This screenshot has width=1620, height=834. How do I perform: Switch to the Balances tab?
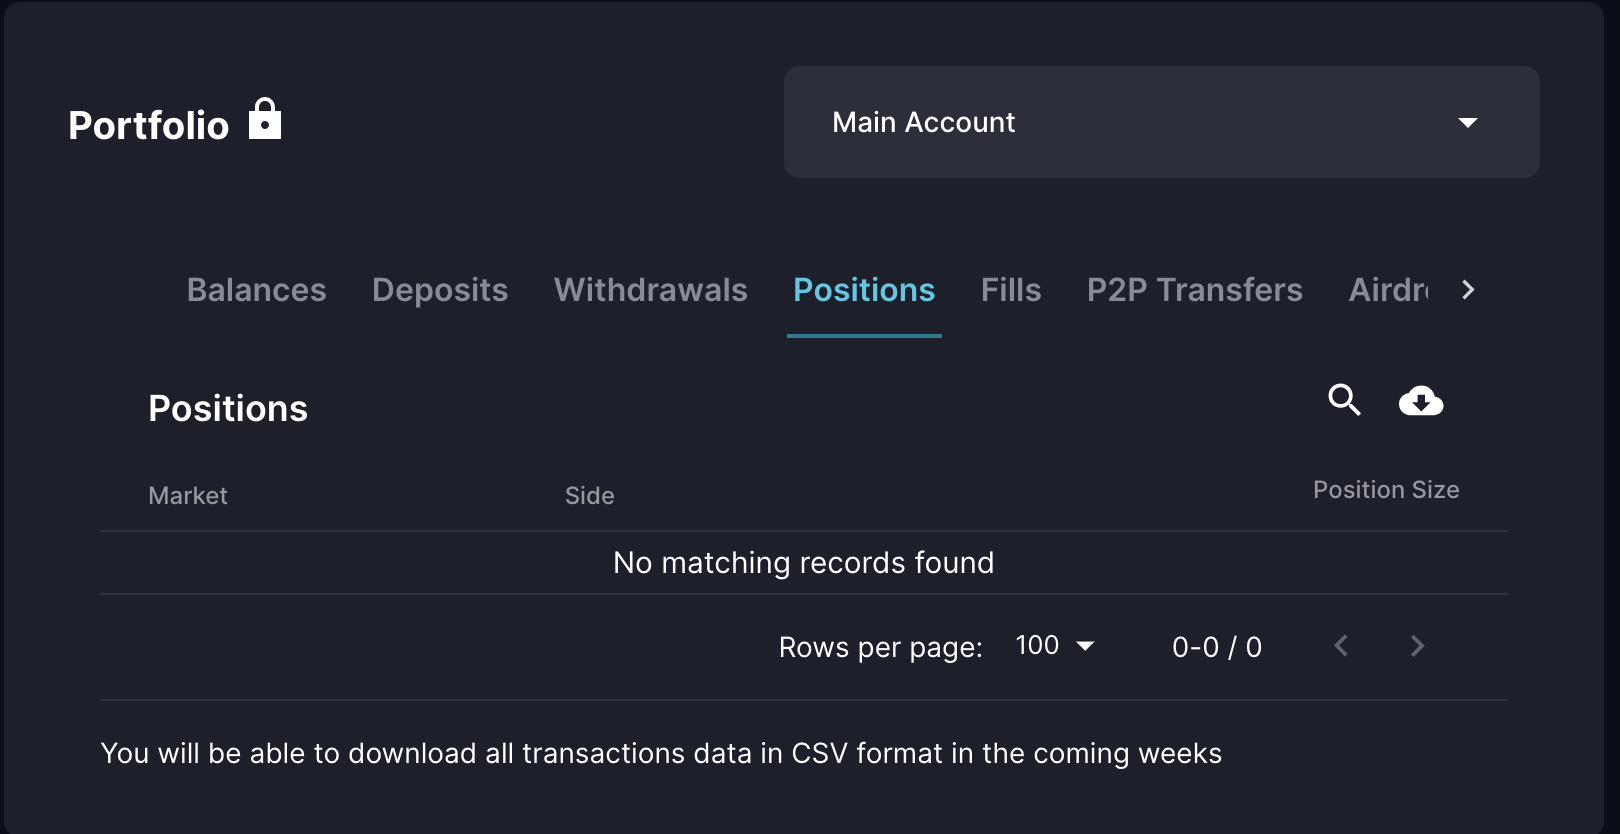click(x=256, y=290)
